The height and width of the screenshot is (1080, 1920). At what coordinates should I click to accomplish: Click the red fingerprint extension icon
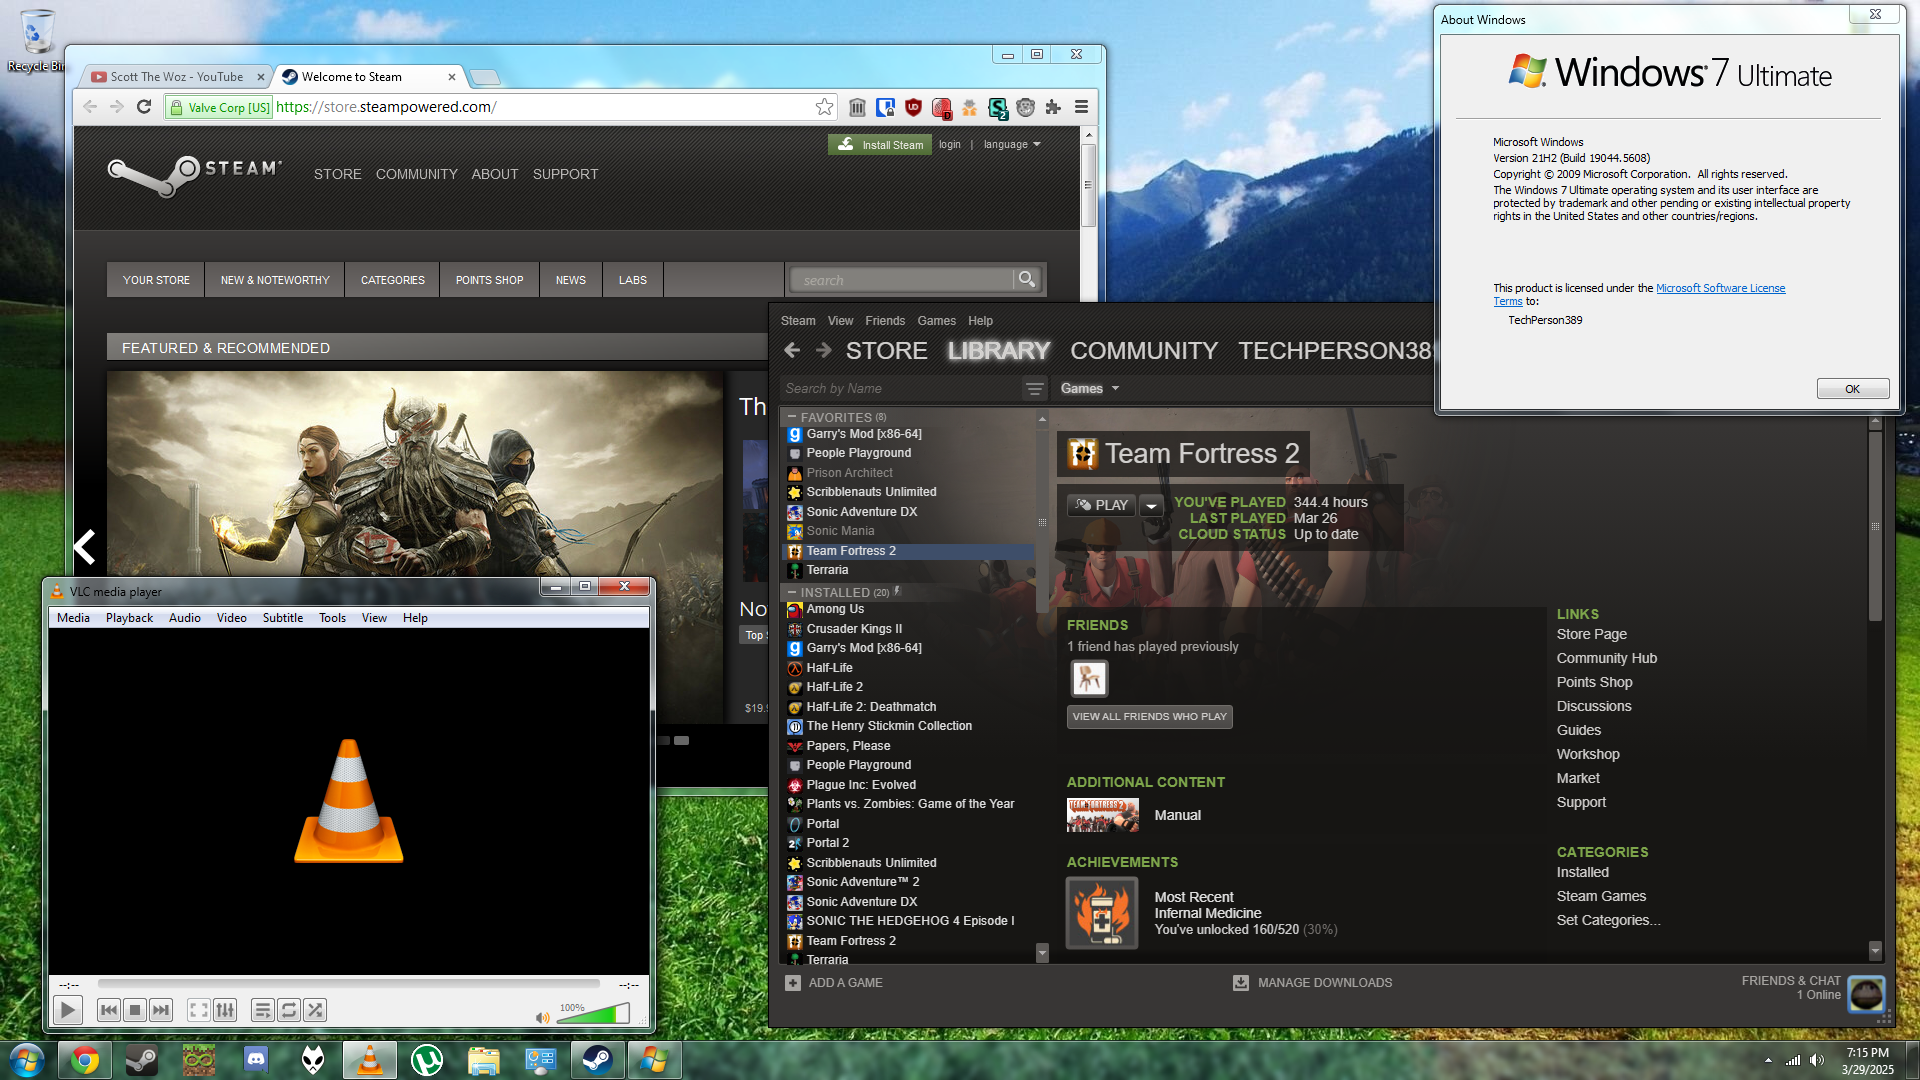pos(941,108)
